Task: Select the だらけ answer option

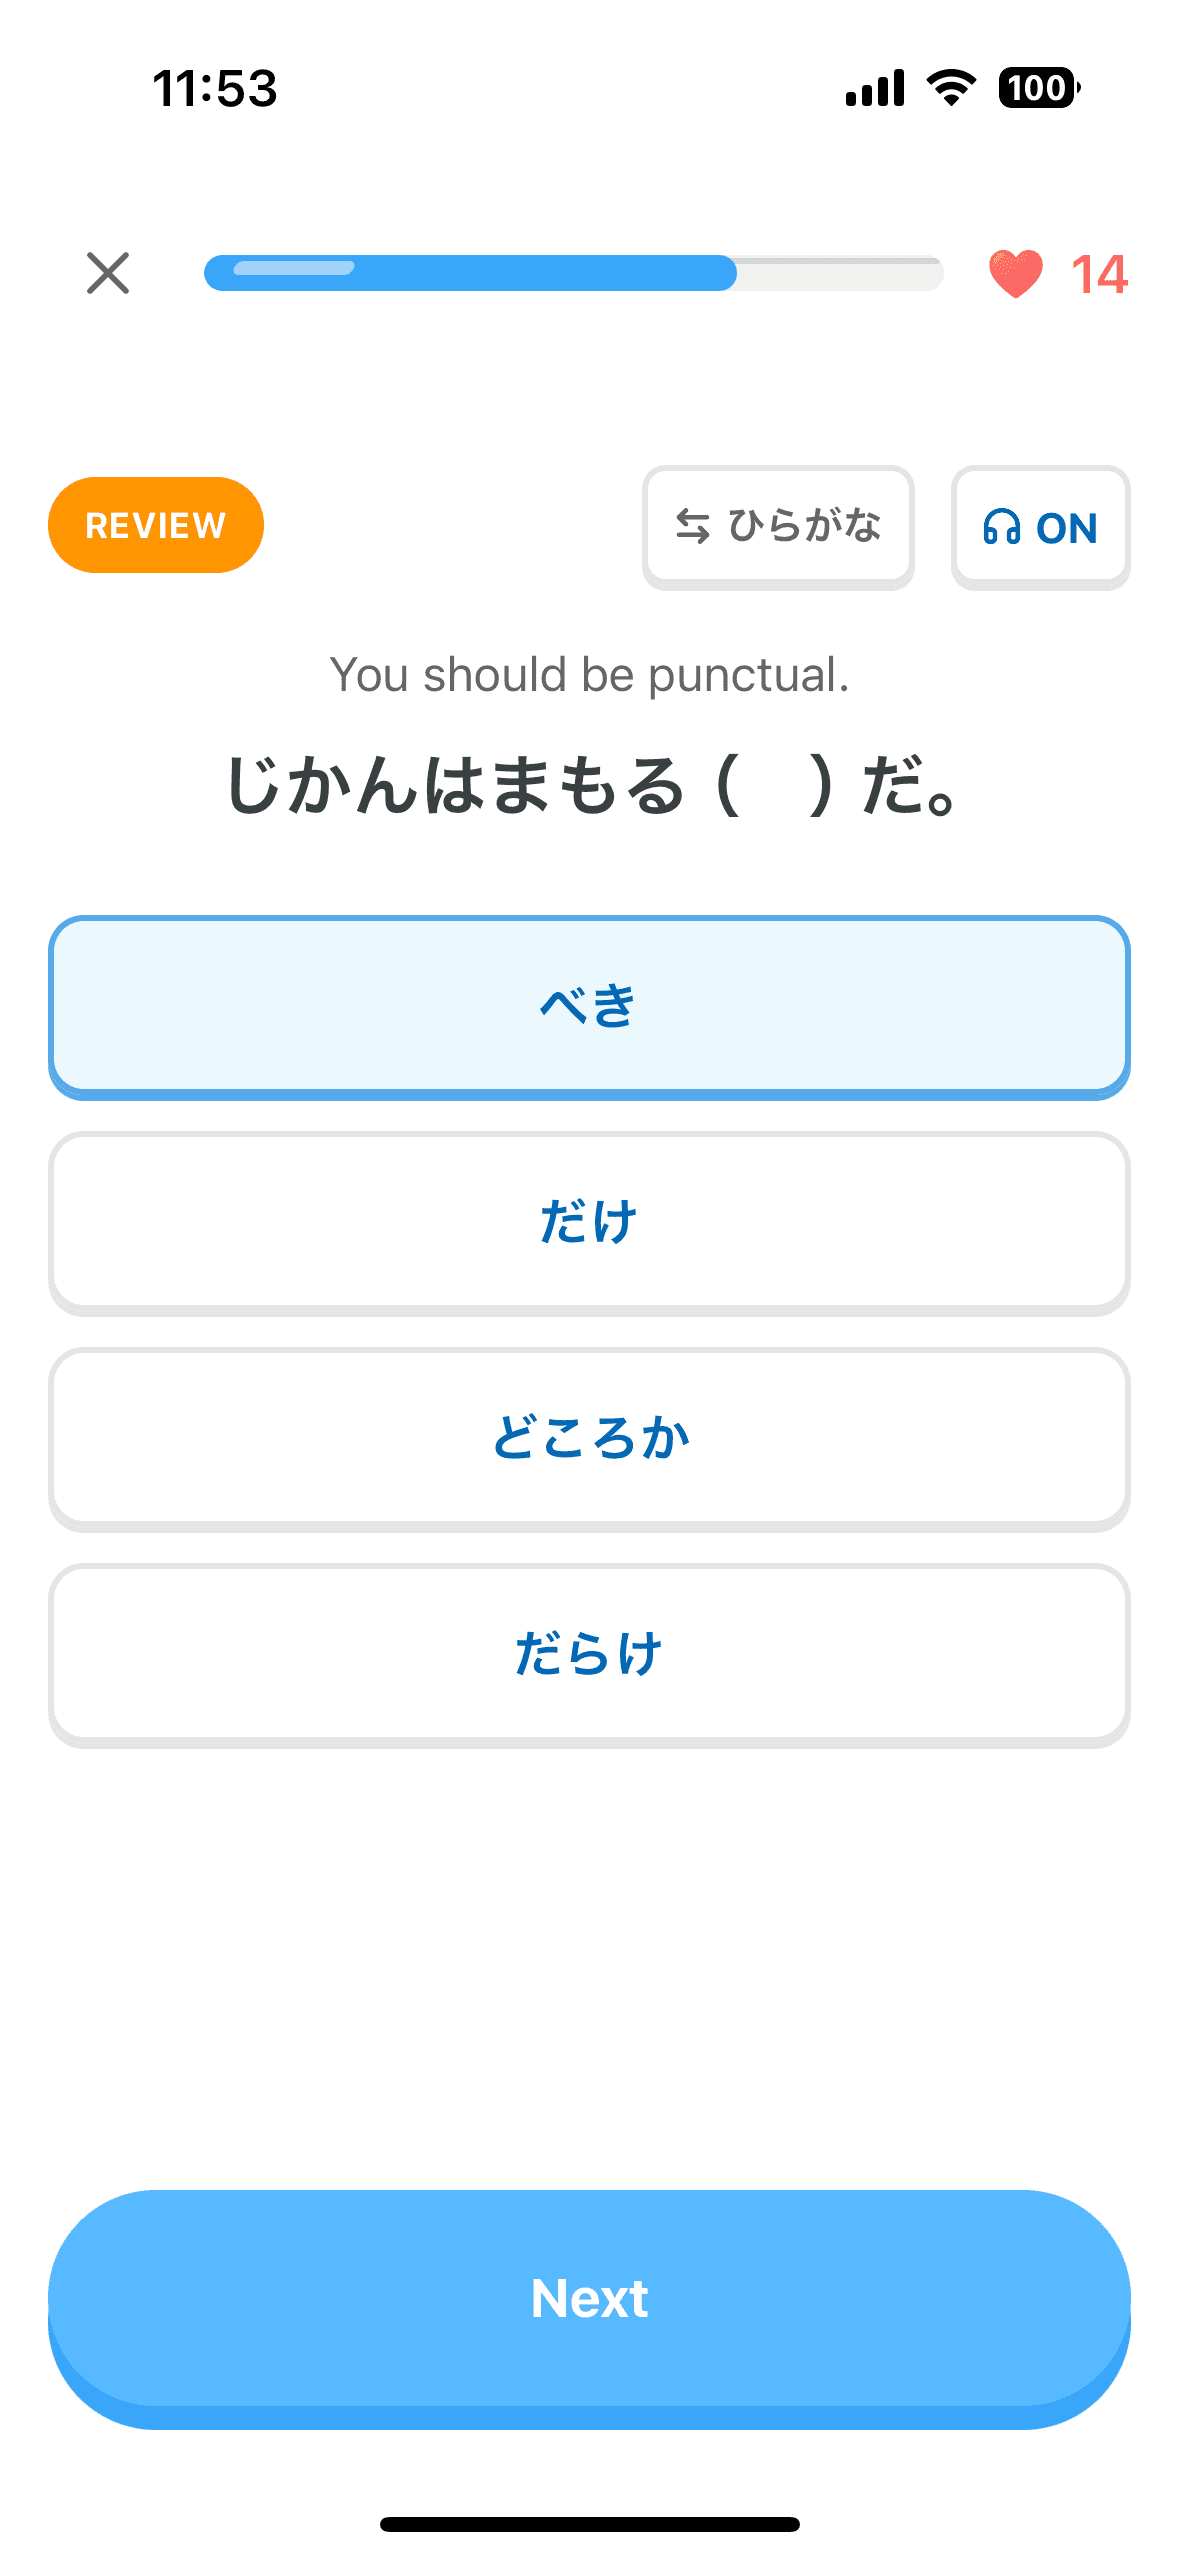Action: 589,1654
